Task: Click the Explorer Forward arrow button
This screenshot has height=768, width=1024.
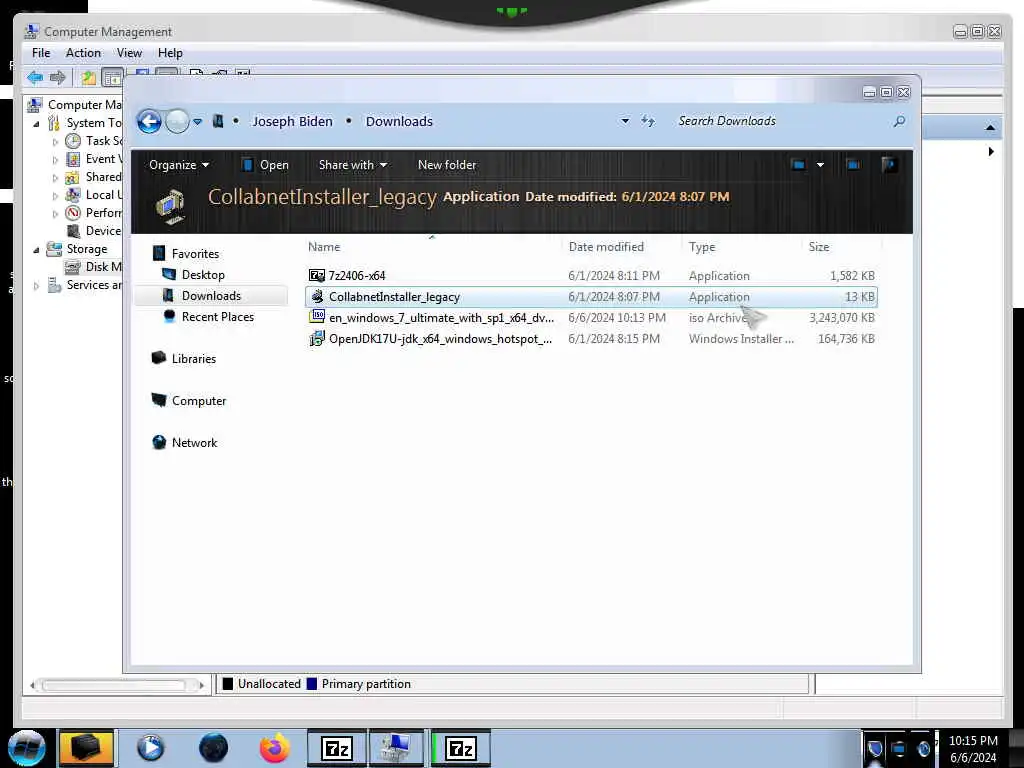Action: pyautogui.click(x=177, y=121)
